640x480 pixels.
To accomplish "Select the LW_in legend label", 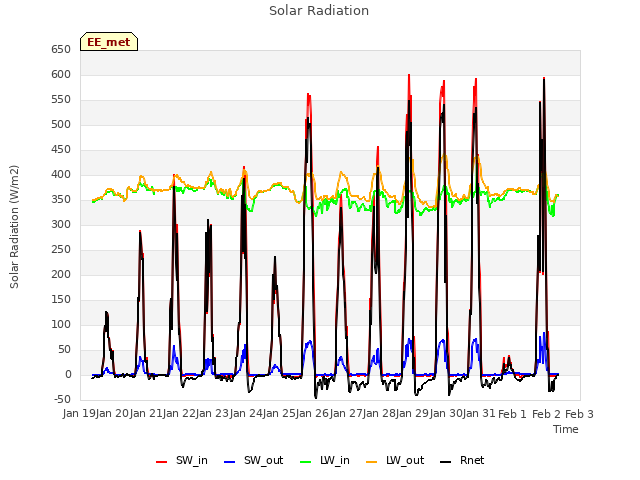I will [335, 460].
